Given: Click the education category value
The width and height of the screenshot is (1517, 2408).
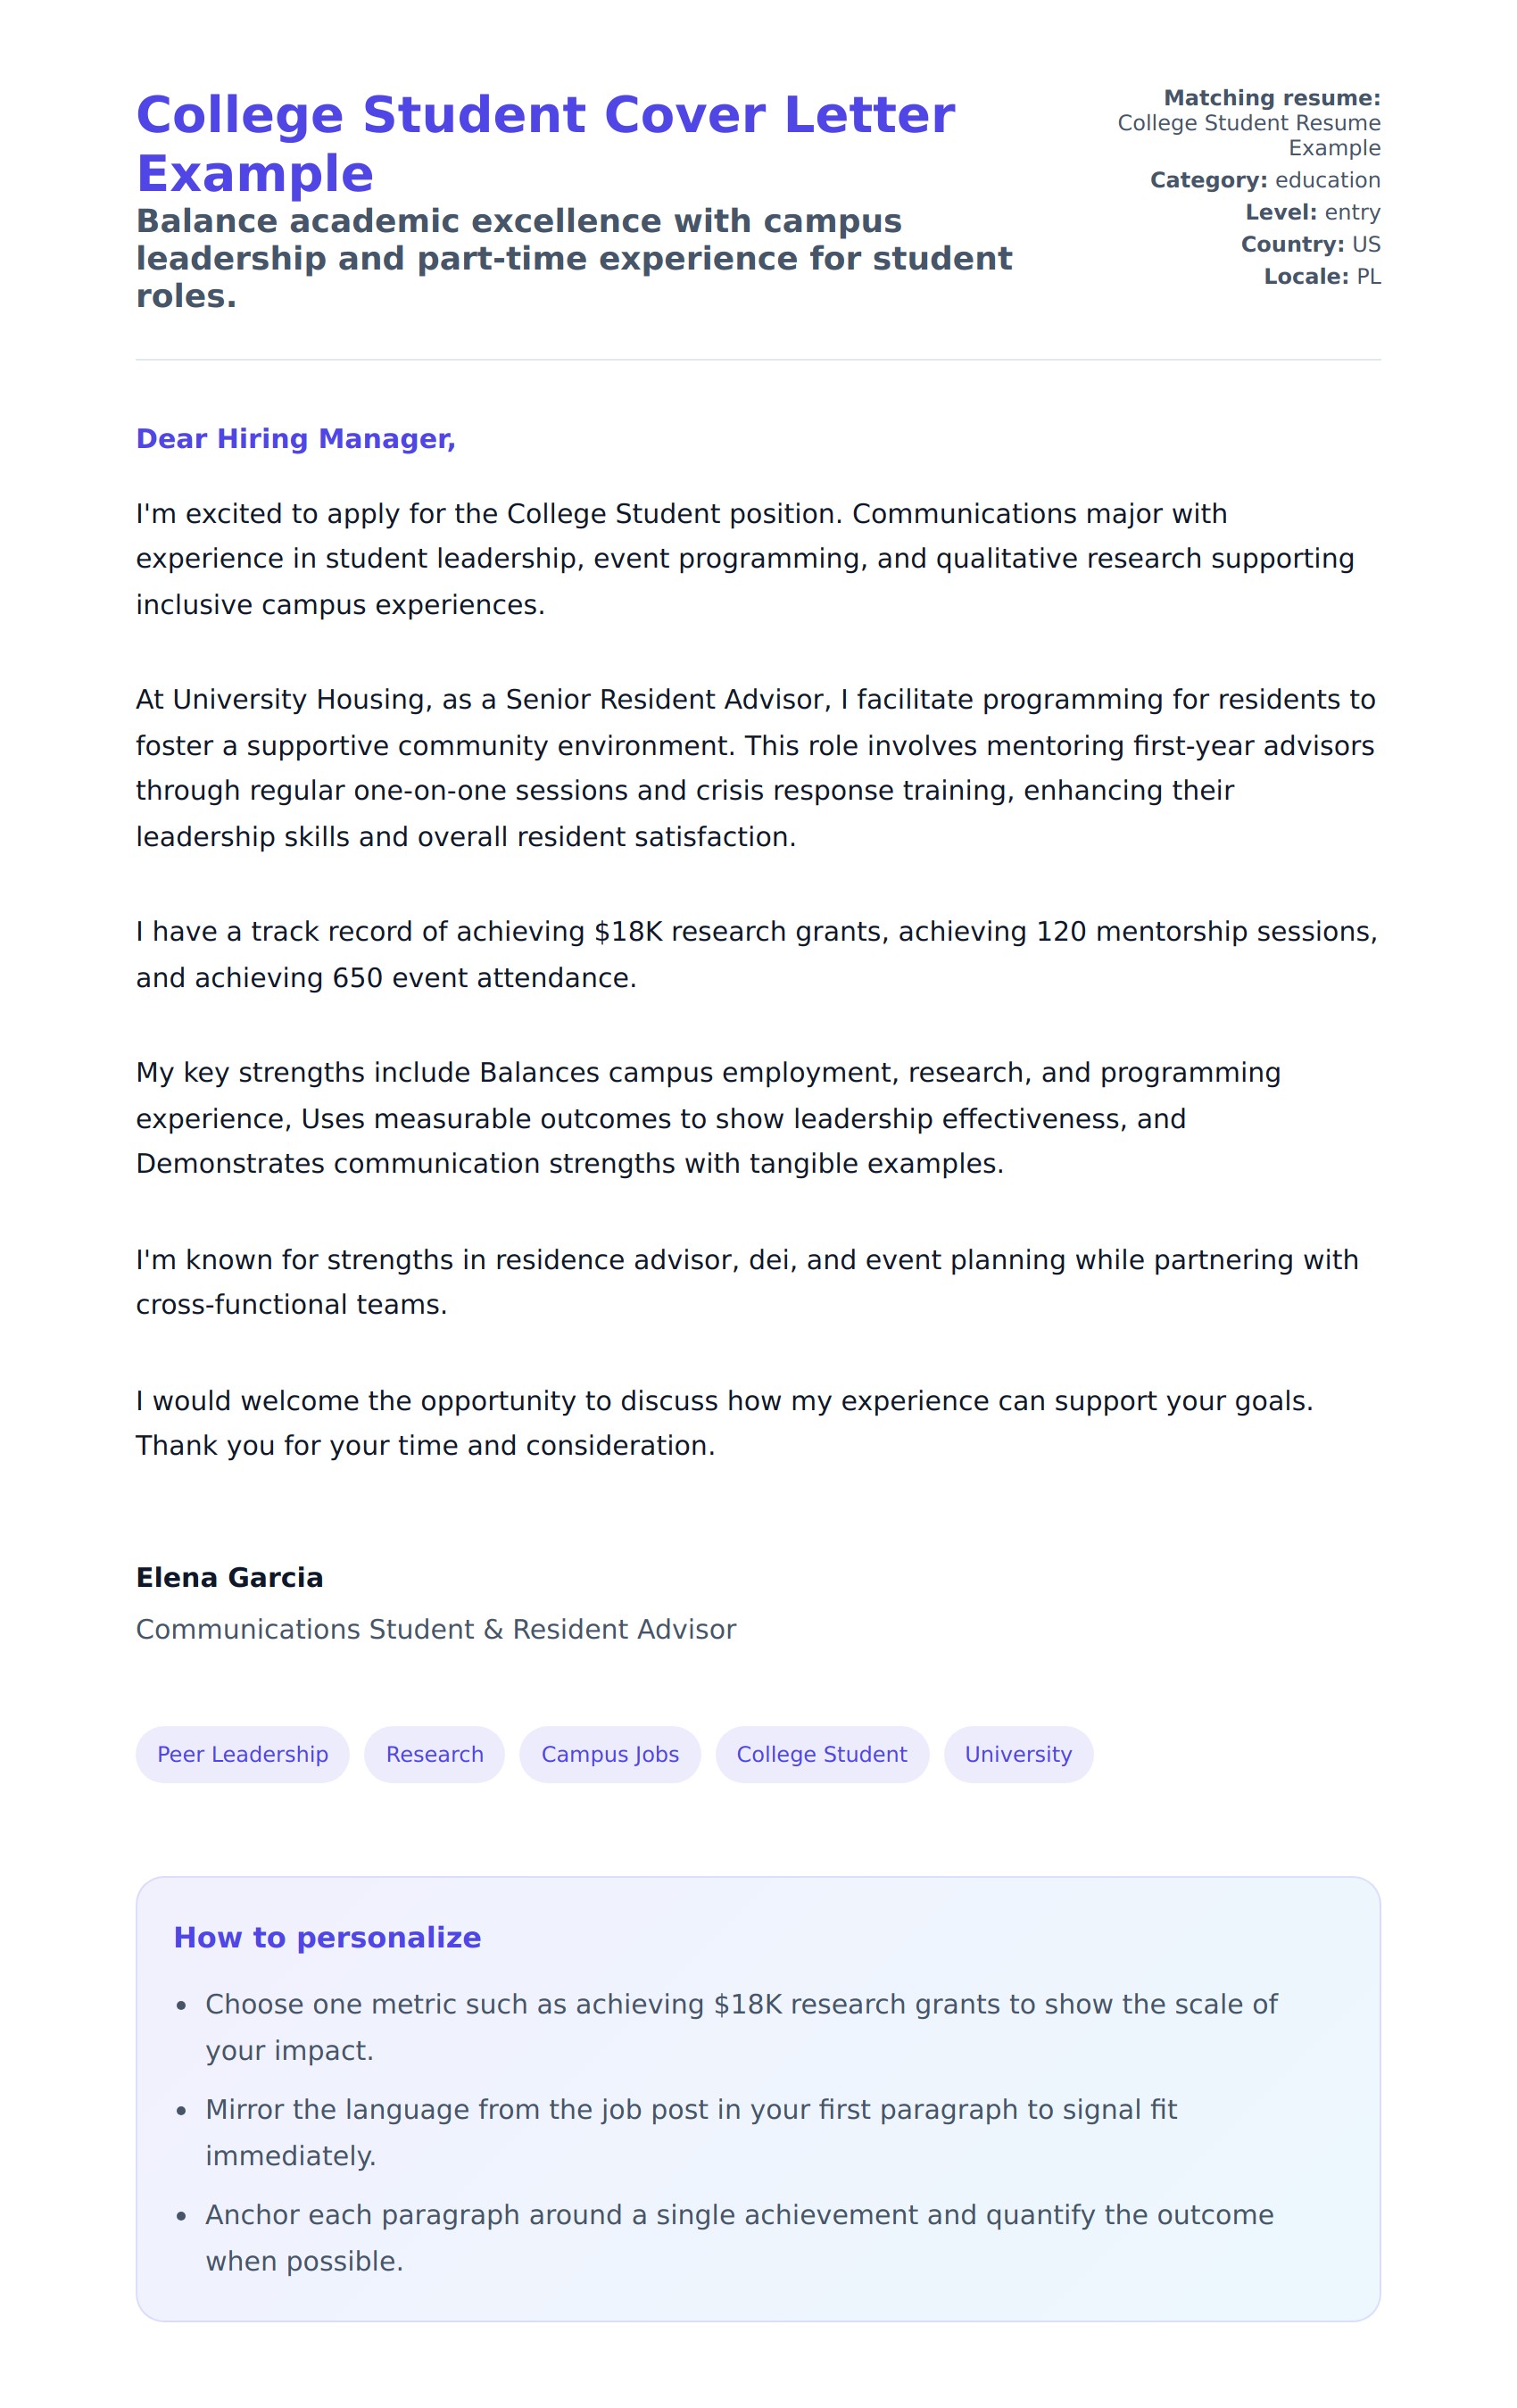Looking at the screenshot, I should click(1327, 180).
